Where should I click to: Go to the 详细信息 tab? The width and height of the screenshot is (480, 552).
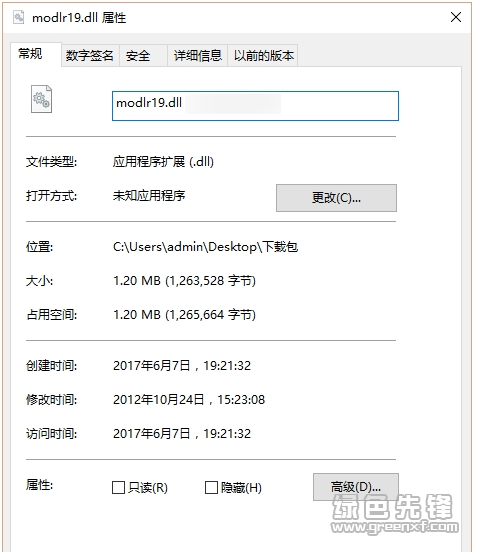tap(198, 56)
